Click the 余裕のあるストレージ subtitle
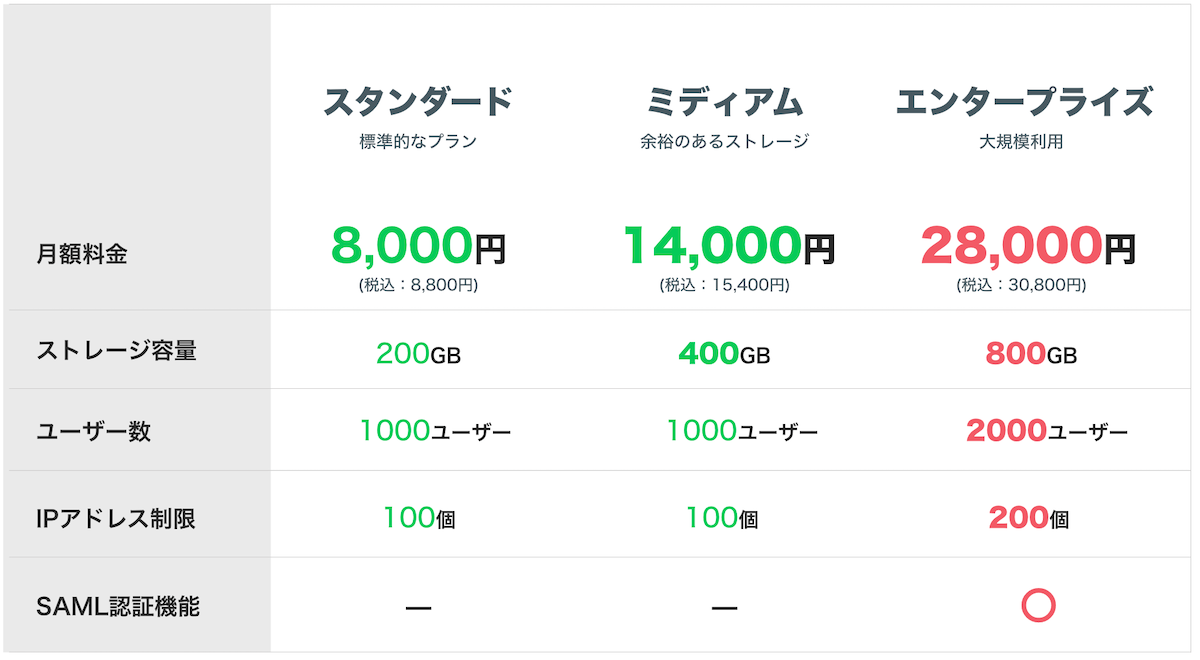The height and width of the screenshot is (660, 1200). coord(724,142)
